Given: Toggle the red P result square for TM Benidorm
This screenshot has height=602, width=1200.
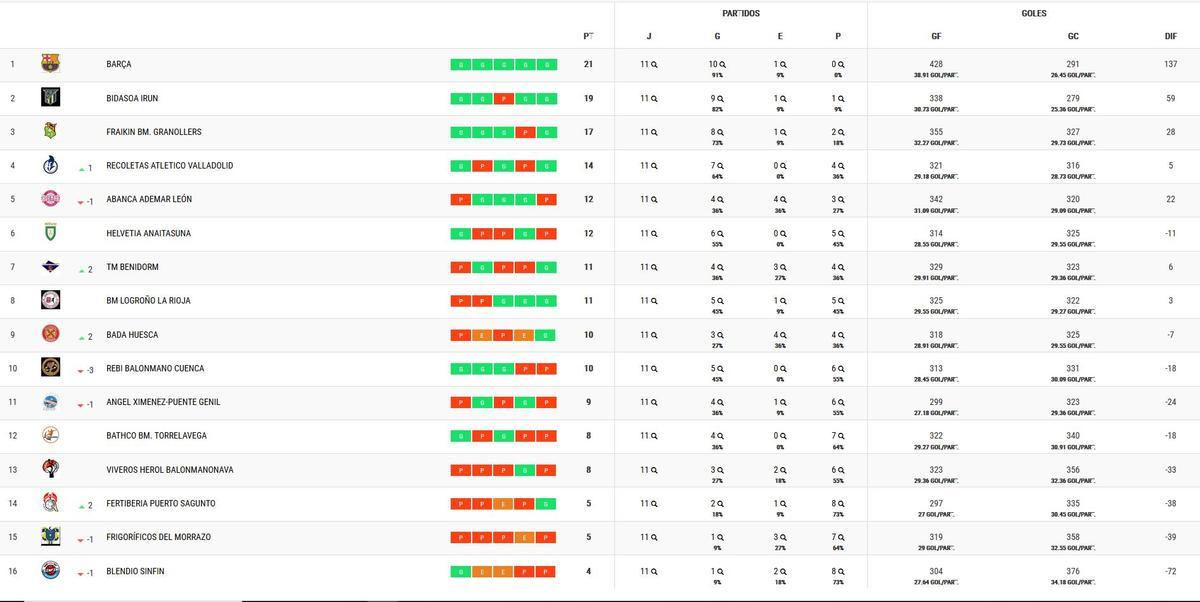Looking at the screenshot, I should point(460,266).
